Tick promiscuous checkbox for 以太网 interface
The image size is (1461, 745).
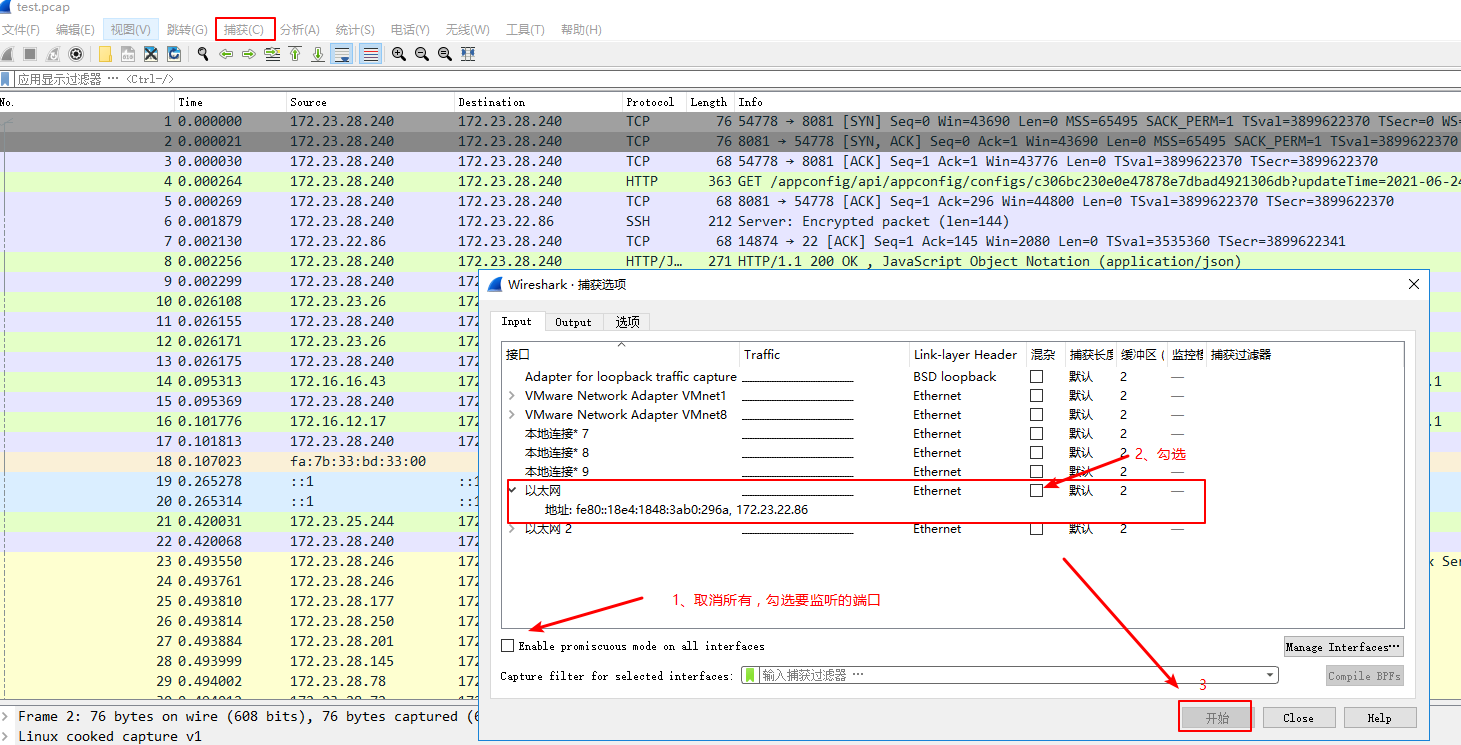[1036, 490]
